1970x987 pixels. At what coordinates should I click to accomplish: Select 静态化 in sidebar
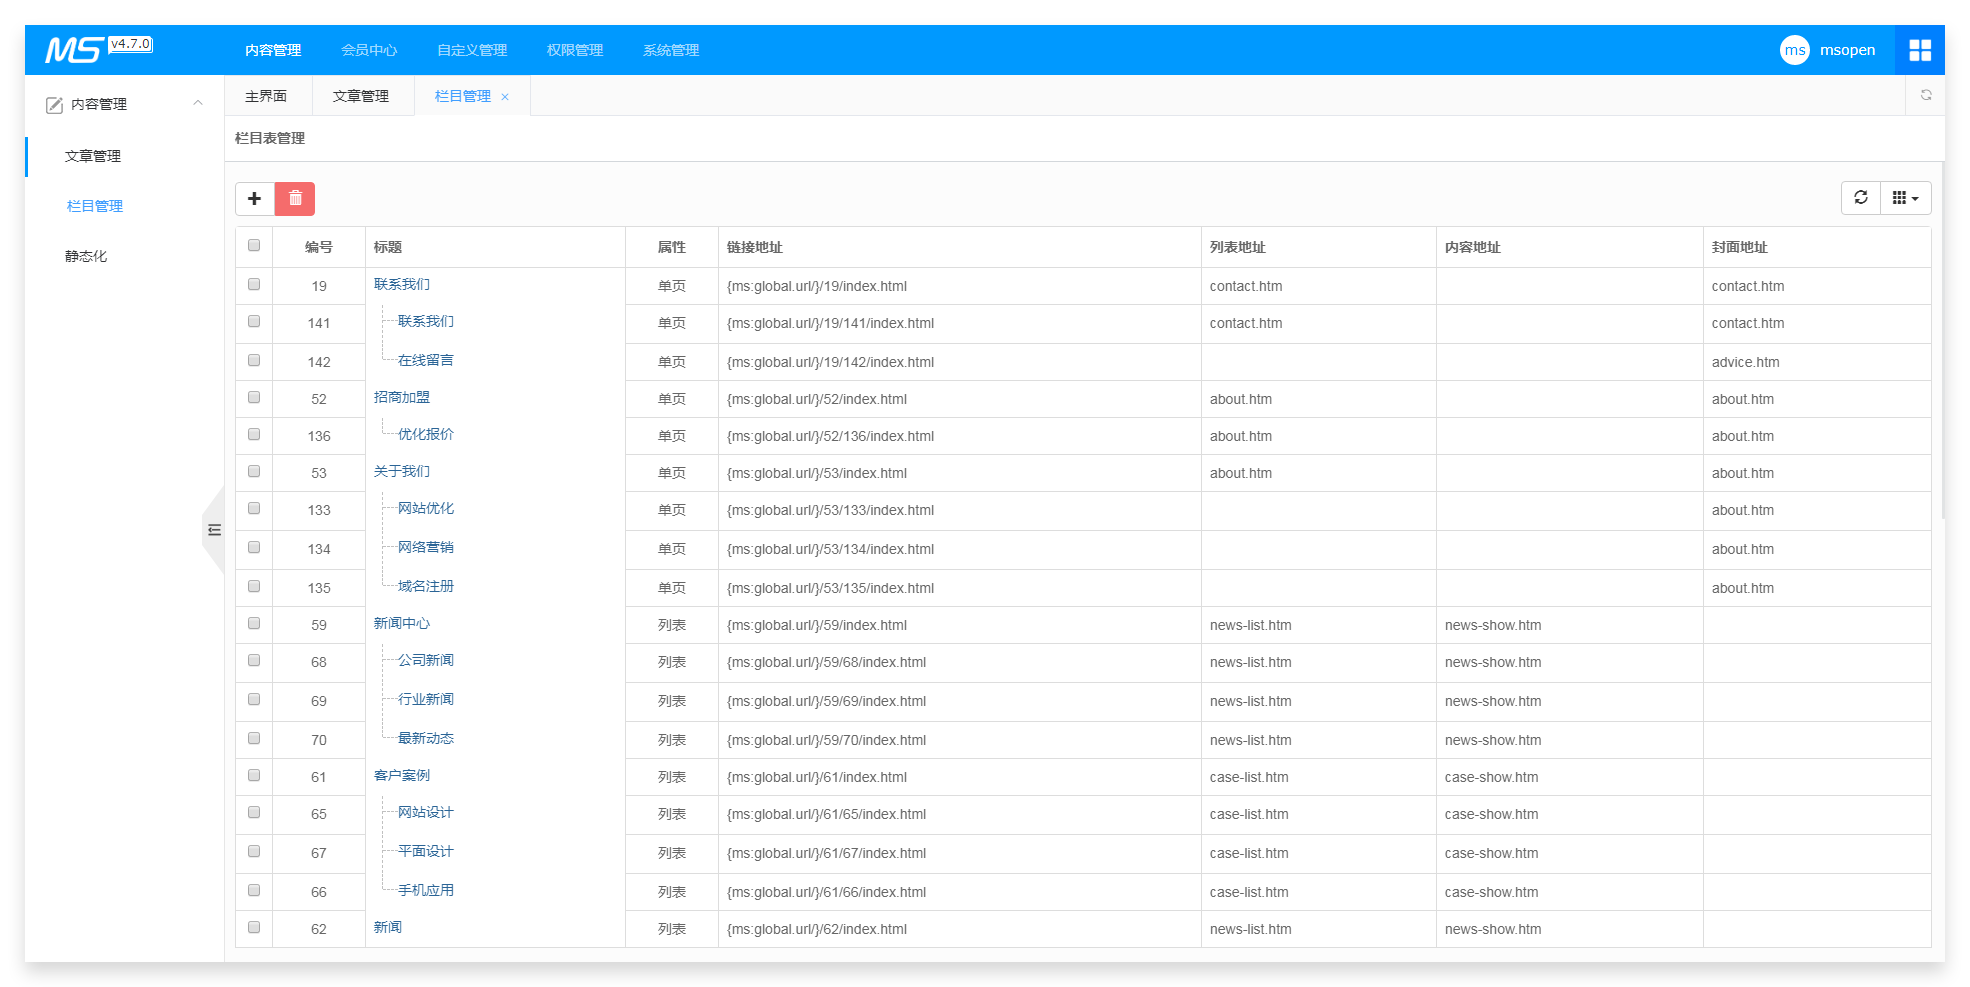86,256
